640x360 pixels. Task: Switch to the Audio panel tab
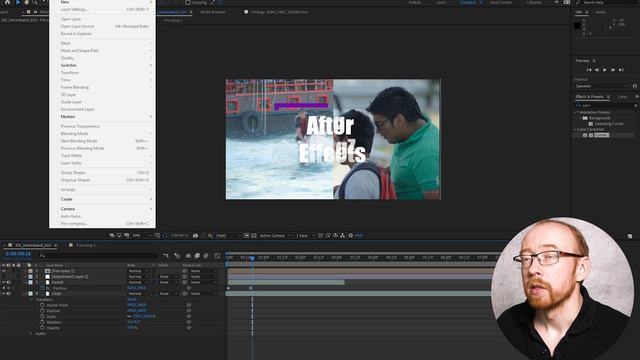coord(600,12)
